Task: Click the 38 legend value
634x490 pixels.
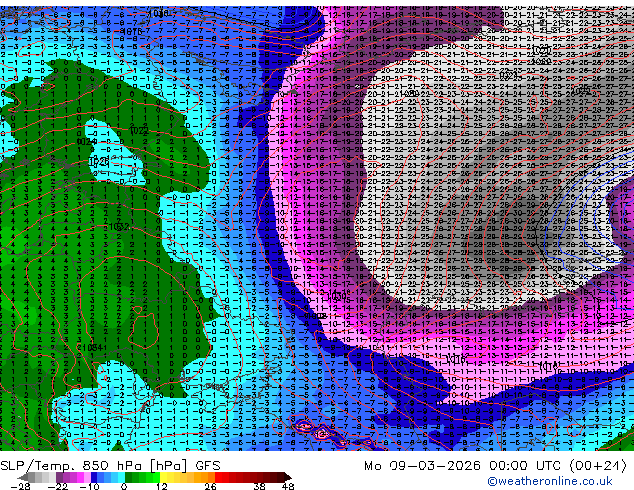Action: (260, 486)
